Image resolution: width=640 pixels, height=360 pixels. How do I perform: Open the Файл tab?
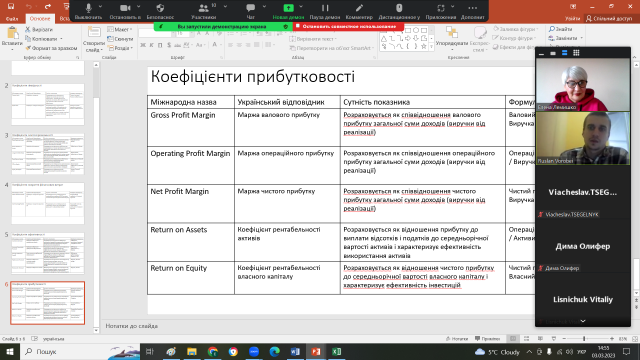12,19
